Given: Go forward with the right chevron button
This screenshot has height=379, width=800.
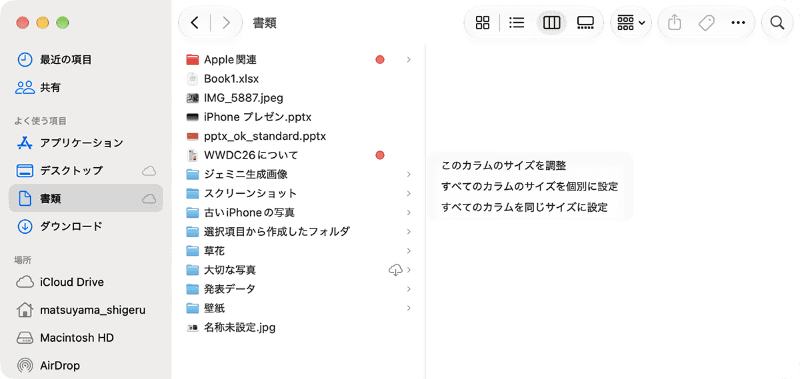Looking at the screenshot, I should tap(227, 23).
